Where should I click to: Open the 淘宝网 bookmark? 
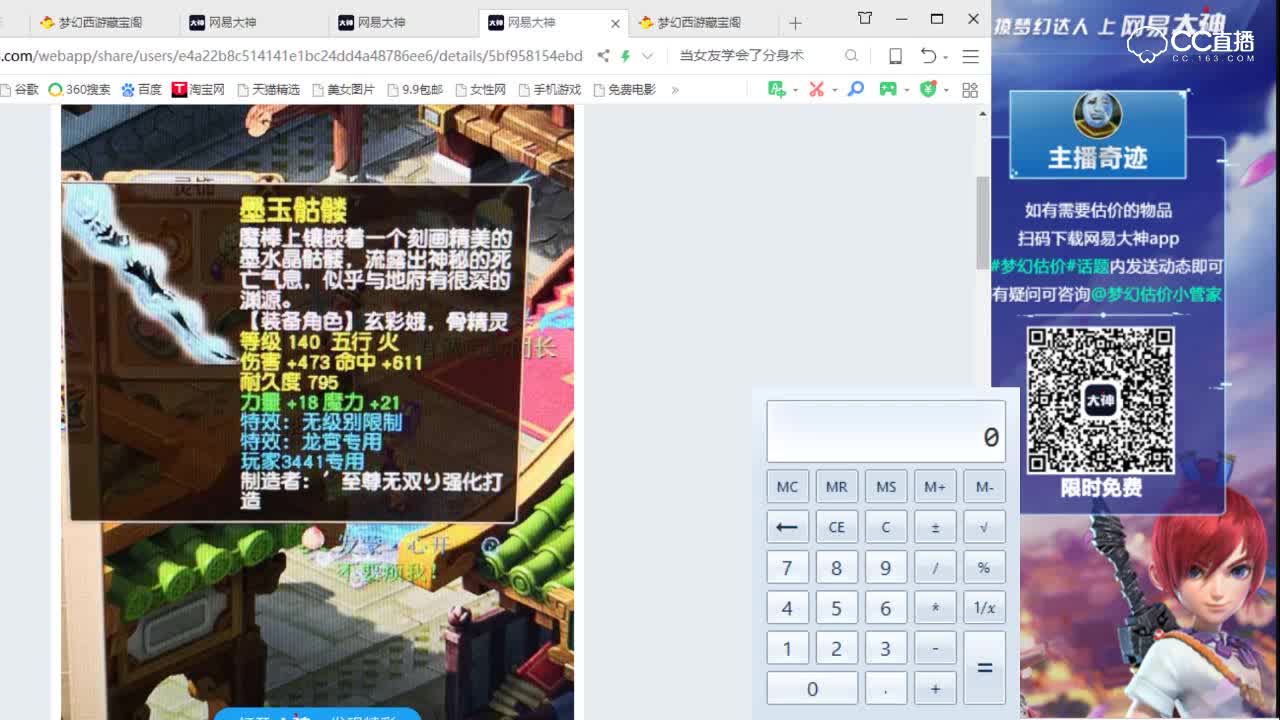tap(198, 90)
